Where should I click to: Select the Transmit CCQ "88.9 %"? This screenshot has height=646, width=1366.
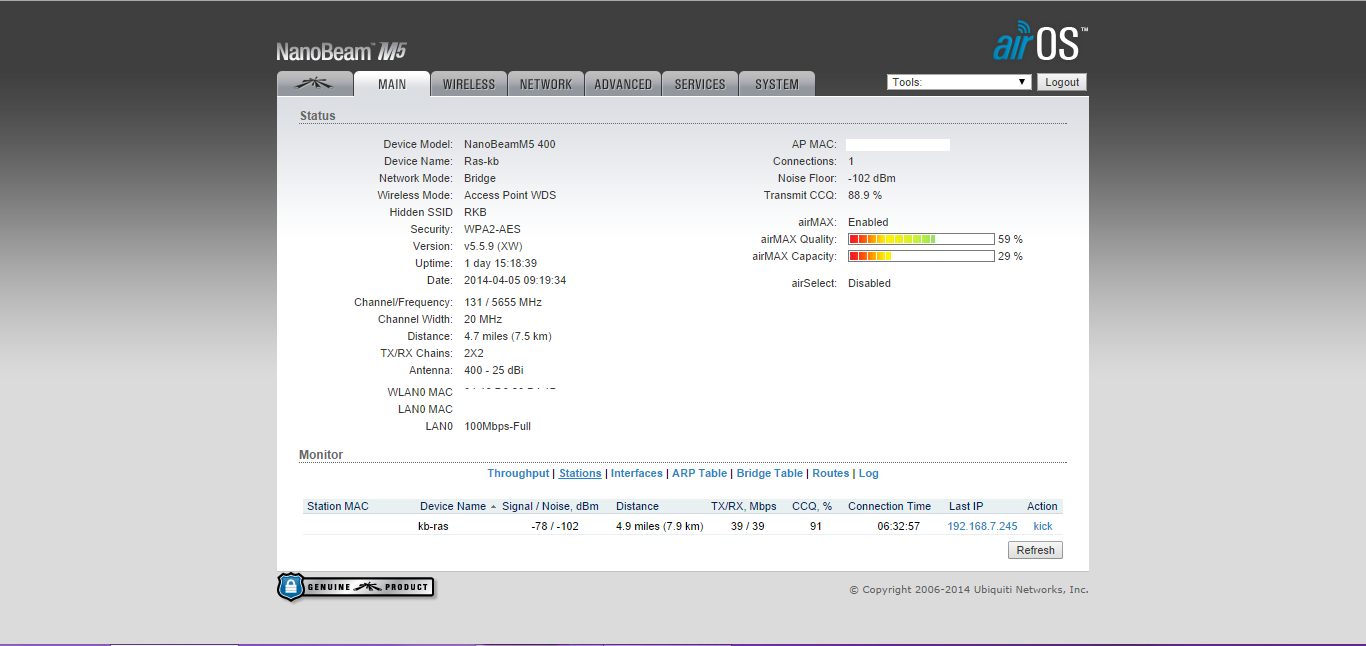pos(865,195)
